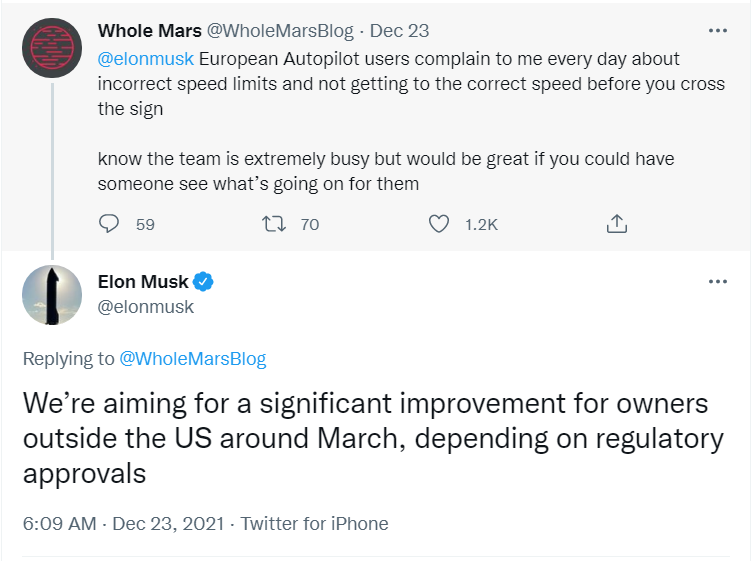Click the Dec 23 tweet date
The width and height of the screenshot is (751, 561).
(x=399, y=31)
